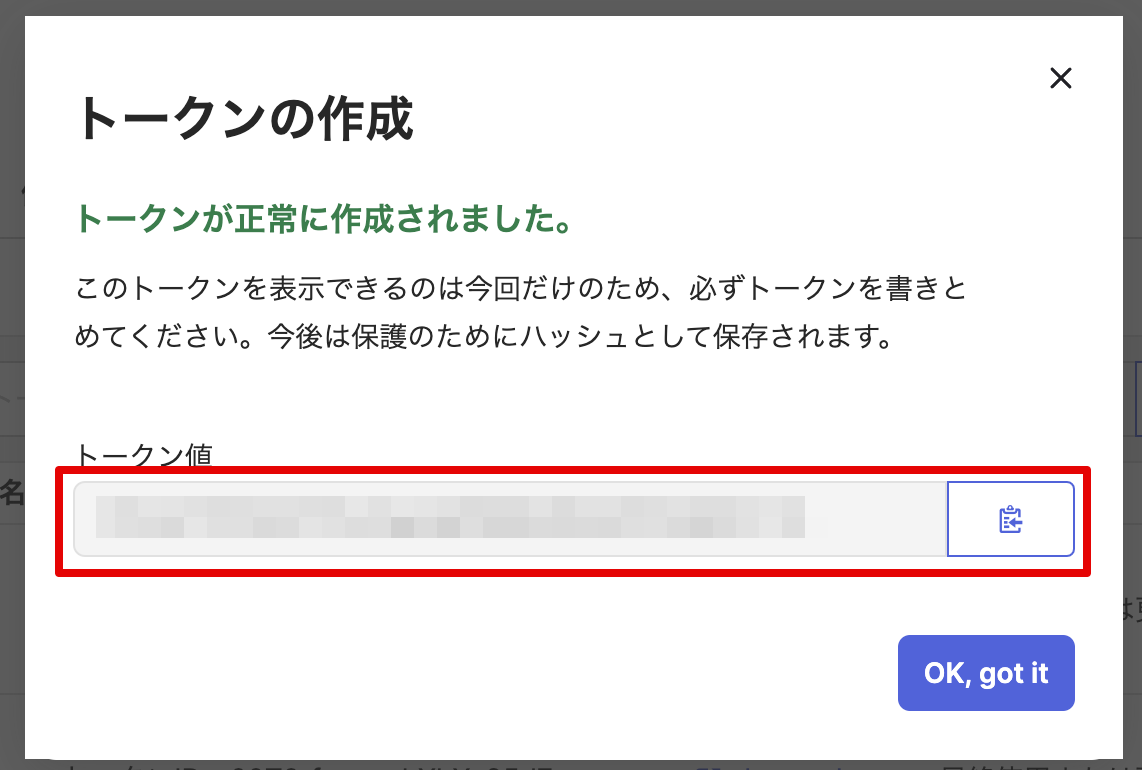
Task: Click the dimmed strip above the dialog
Action: point(570,7)
